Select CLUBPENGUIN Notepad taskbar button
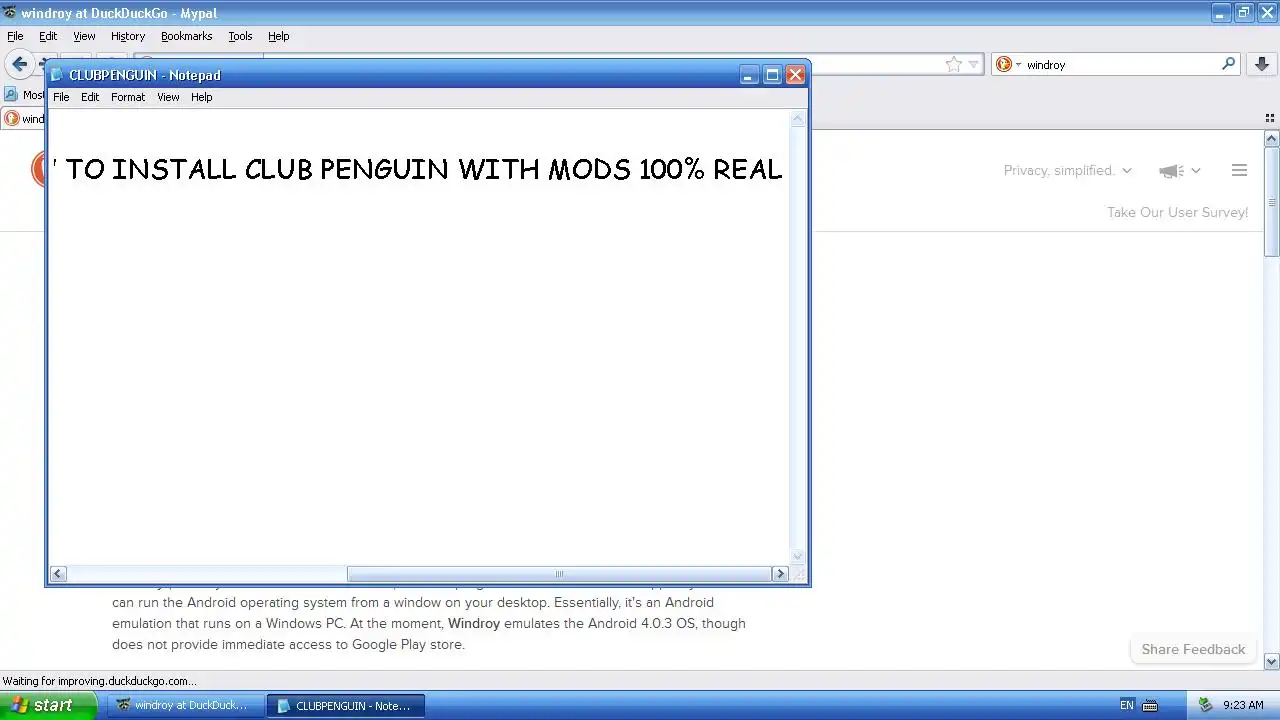This screenshot has width=1280, height=720. pyautogui.click(x=345, y=705)
